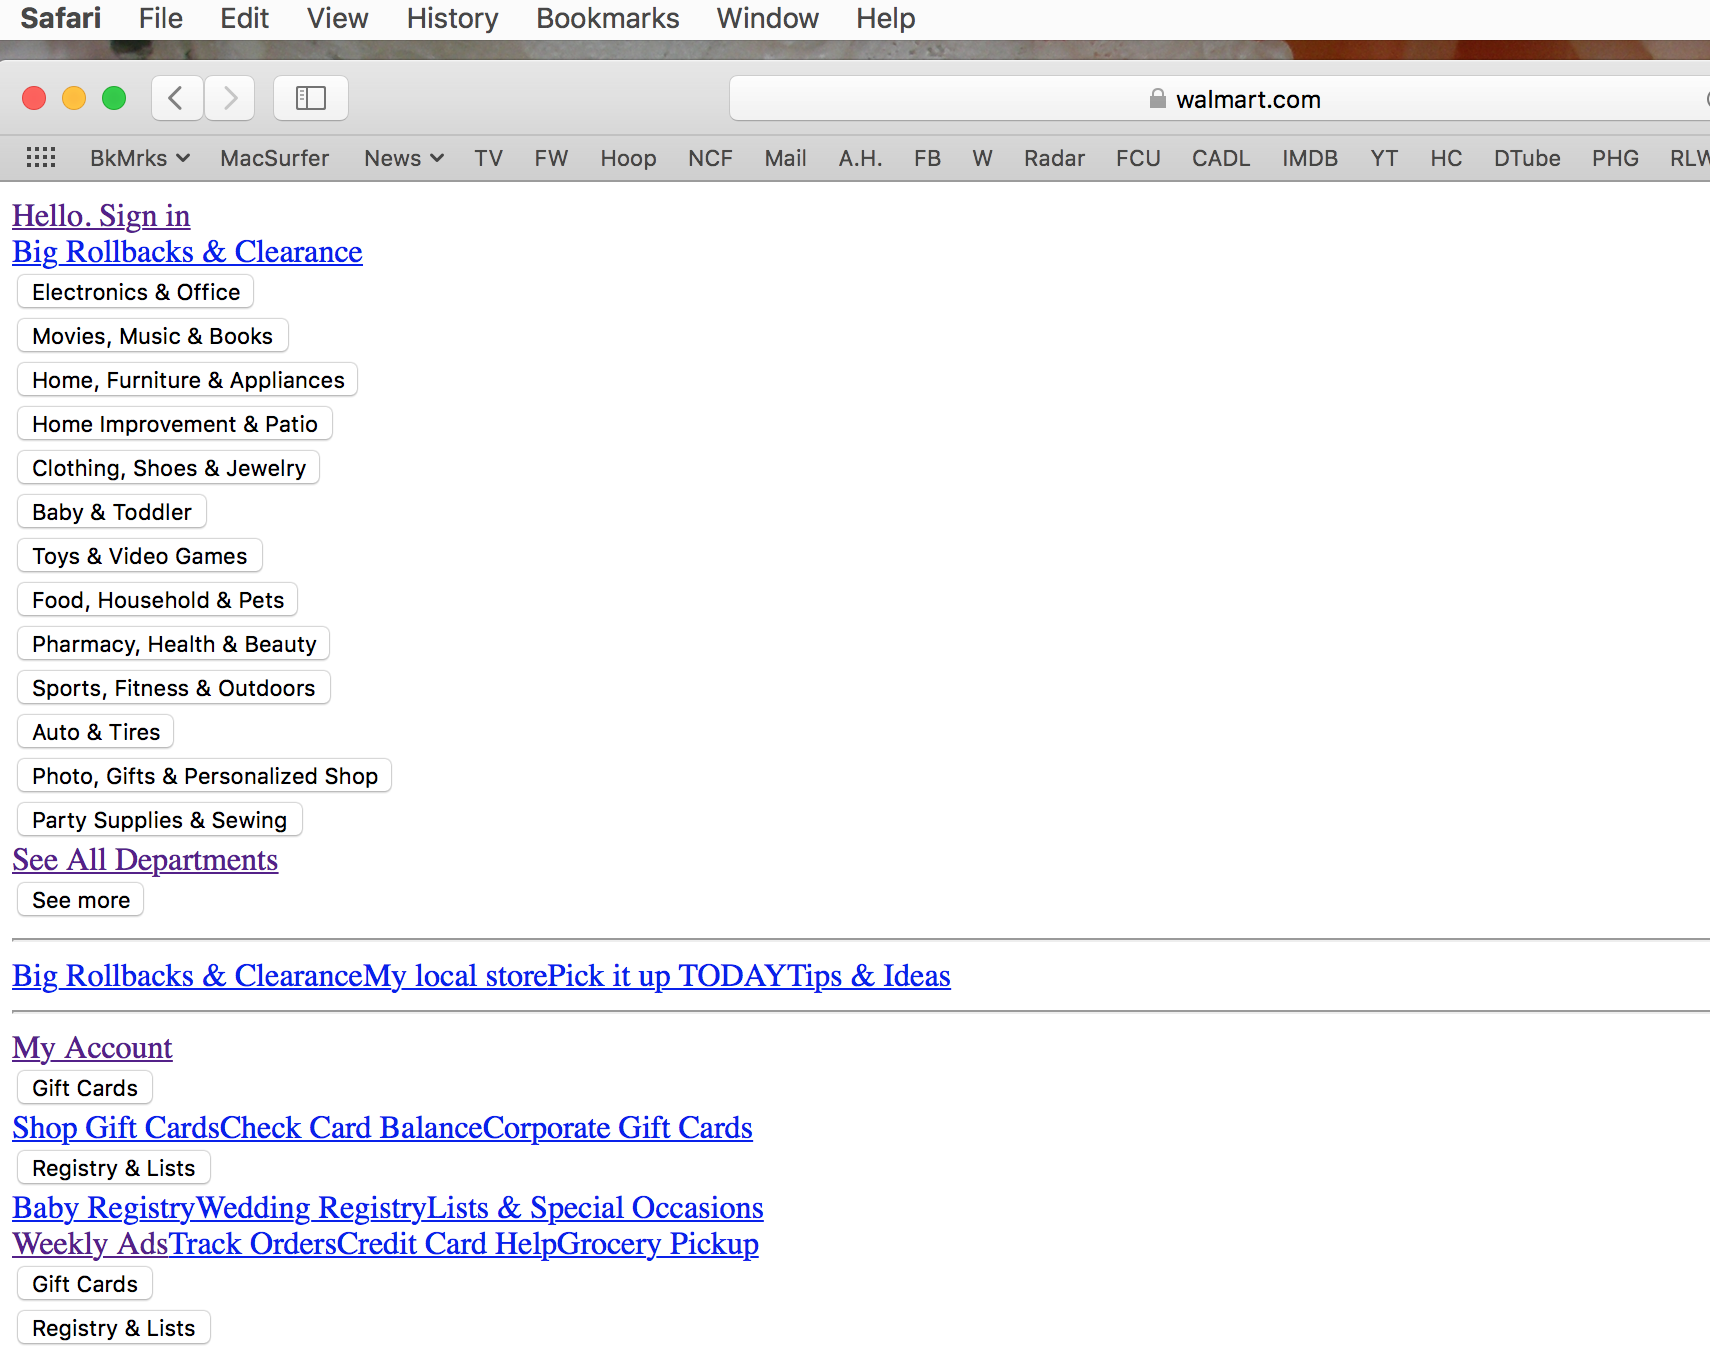The height and width of the screenshot is (1346, 1710).
Task: Open the DTube bookmark
Action: pyautogui.click(x=1528, y=158)
